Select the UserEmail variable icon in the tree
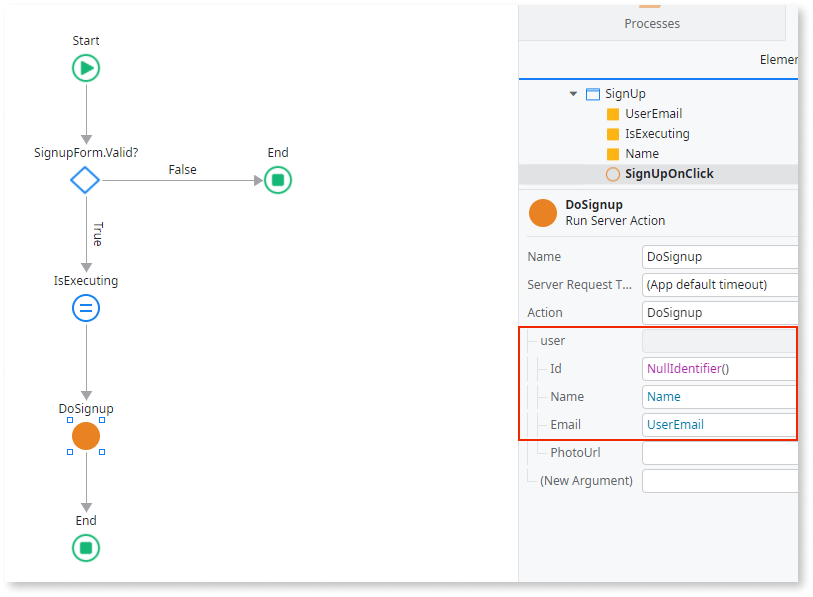813x597 pixels. point(612,114)
